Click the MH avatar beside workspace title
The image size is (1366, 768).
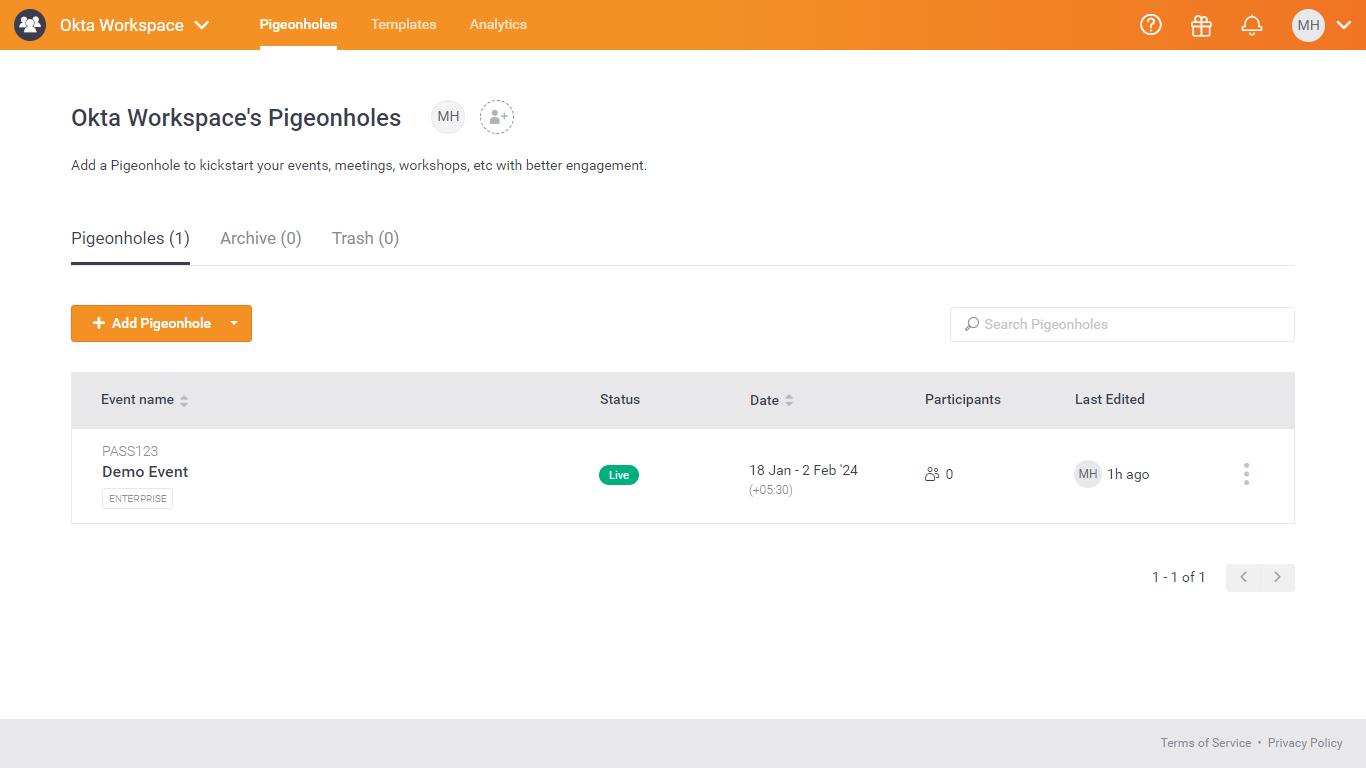coord(448,117)
